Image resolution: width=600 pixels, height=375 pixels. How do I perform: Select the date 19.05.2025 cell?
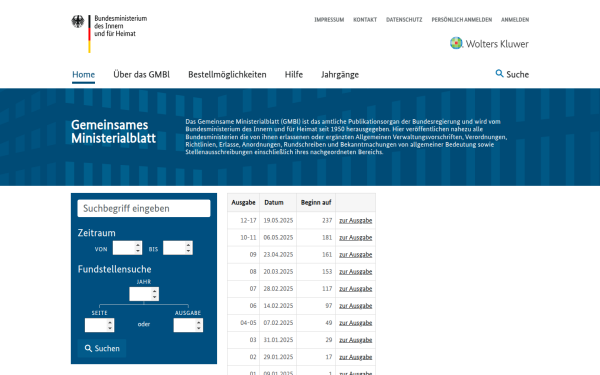(x=278, y=220)
